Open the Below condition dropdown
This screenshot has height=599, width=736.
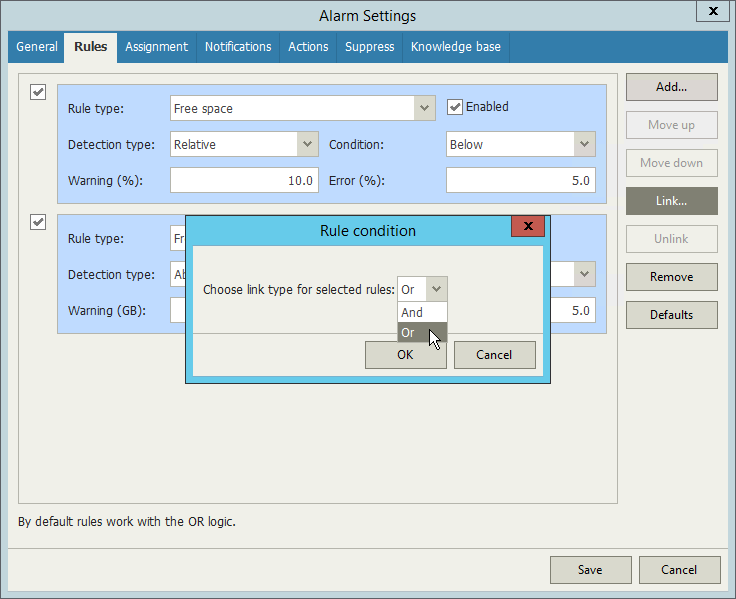click(584, 144)
